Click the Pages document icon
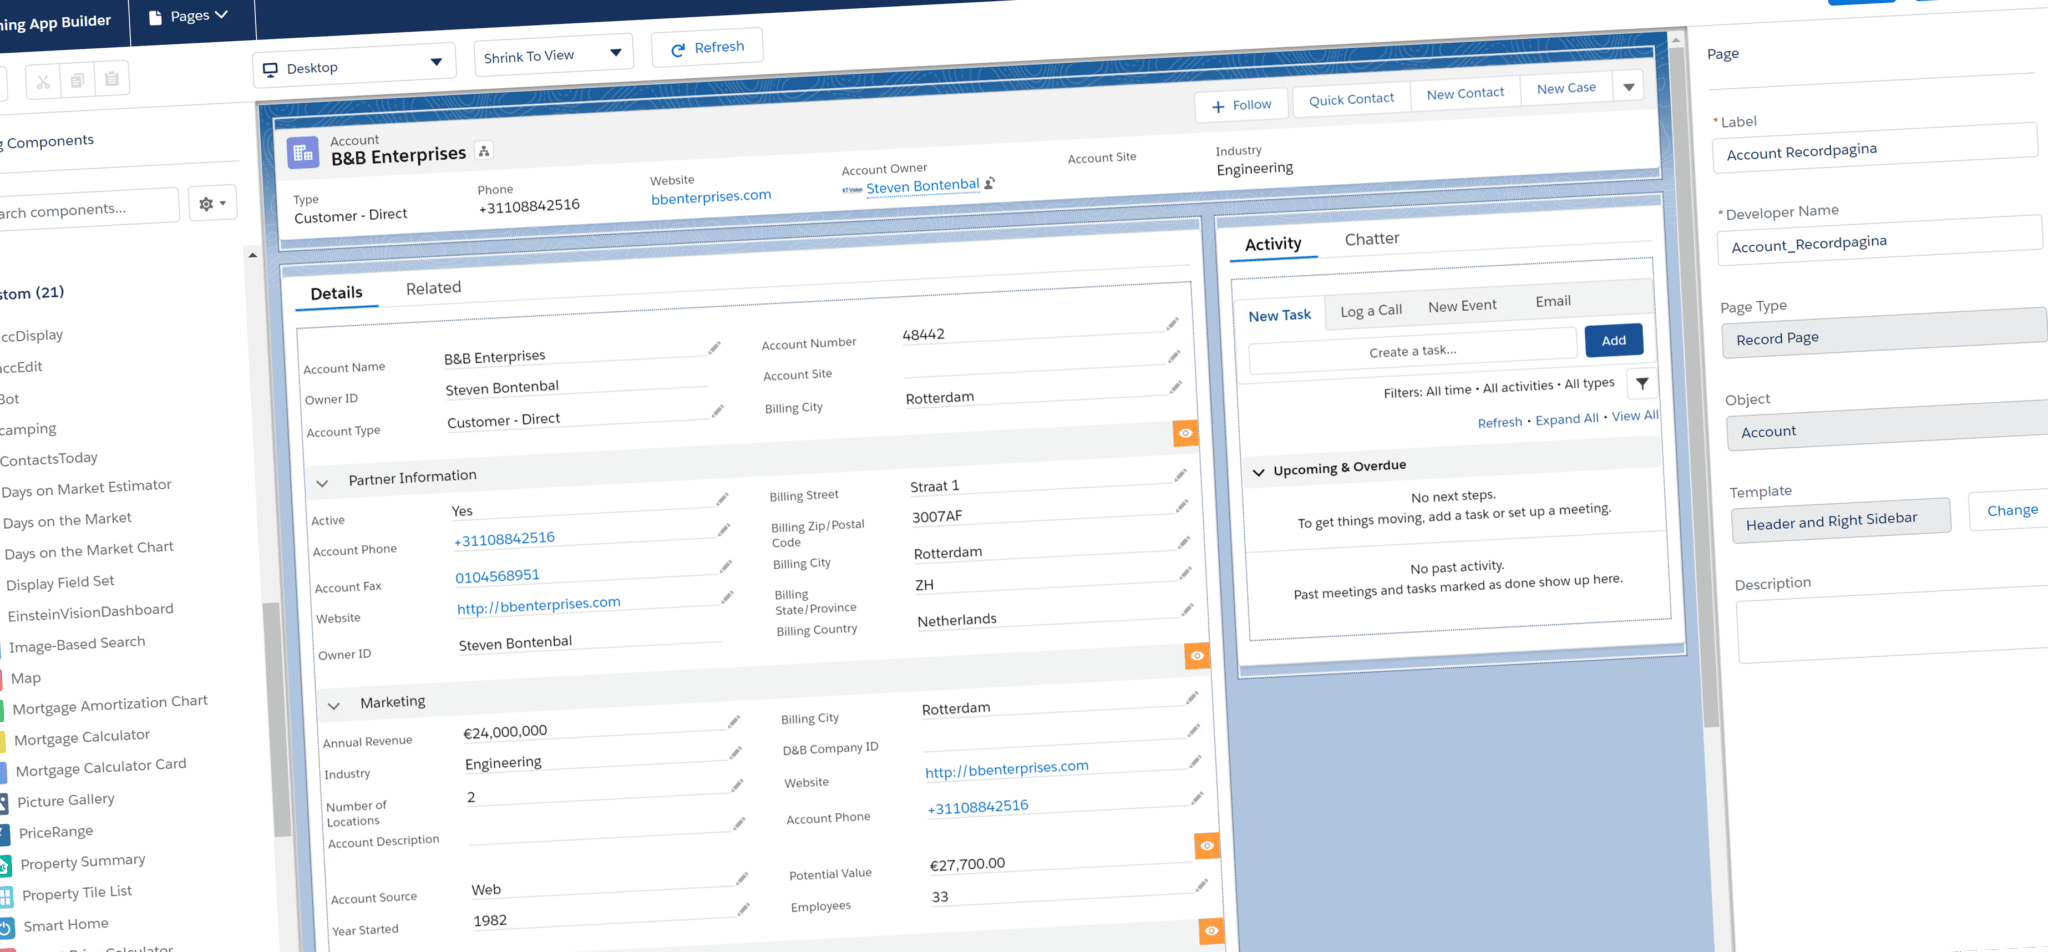Viewport: 2048px width, 952px height. [155, 18]
